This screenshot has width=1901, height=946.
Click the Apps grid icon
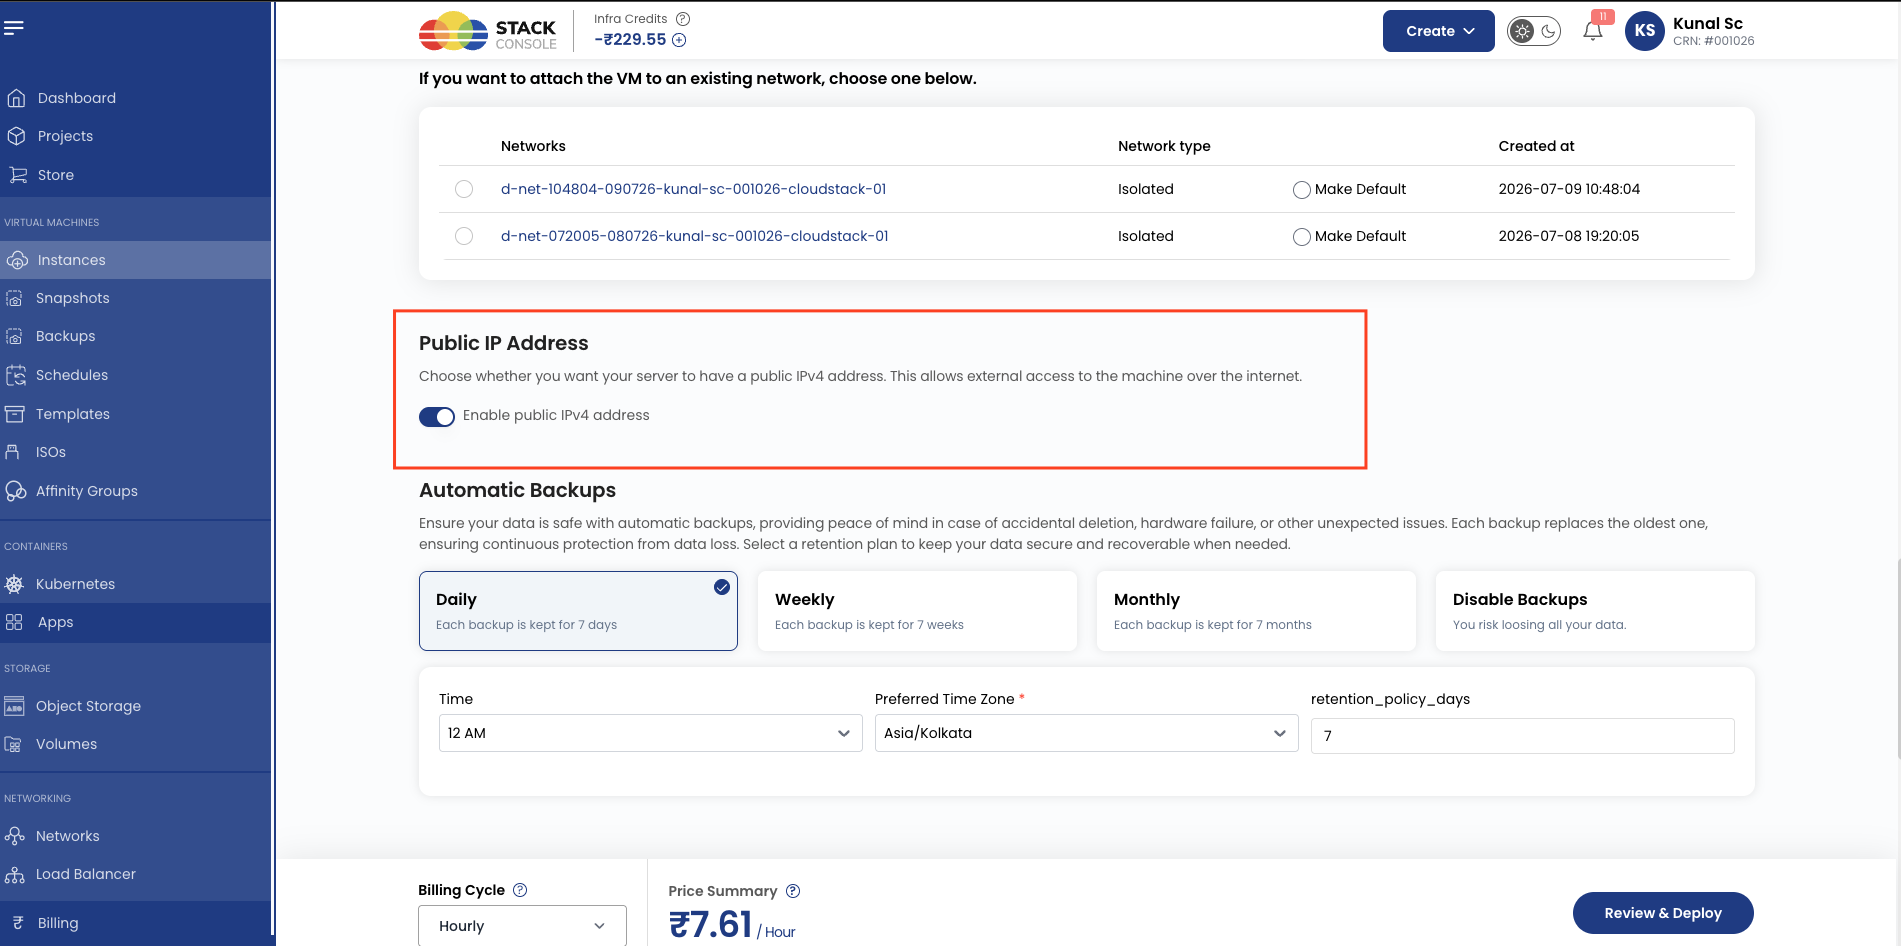[14, 622]
